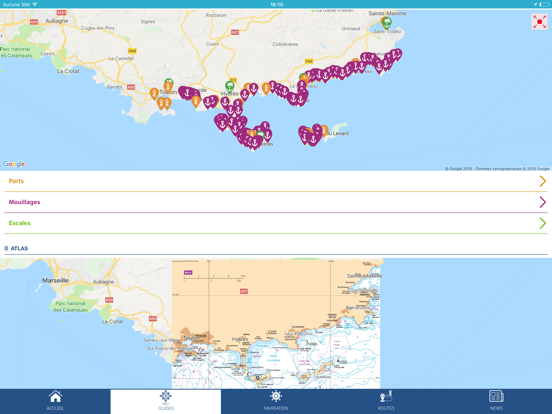Select the green escale marker at Hyères

pos(230,87)
